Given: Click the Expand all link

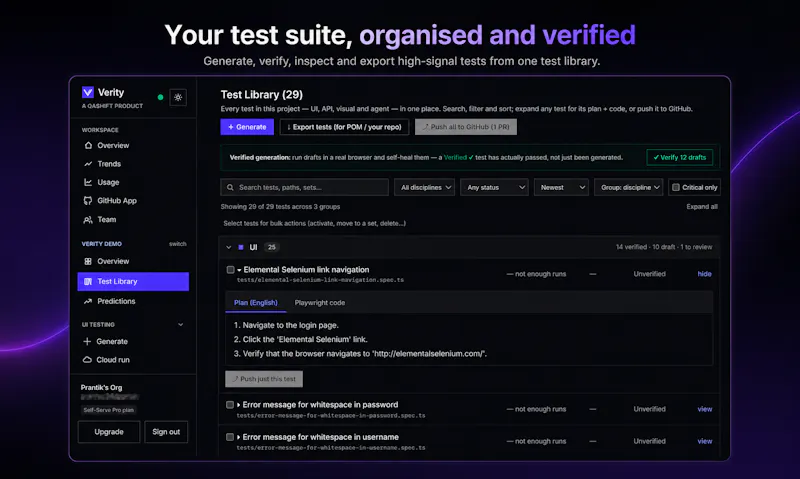Looking at the screenshot, I should pyautogui.click(x=702, y=207).
